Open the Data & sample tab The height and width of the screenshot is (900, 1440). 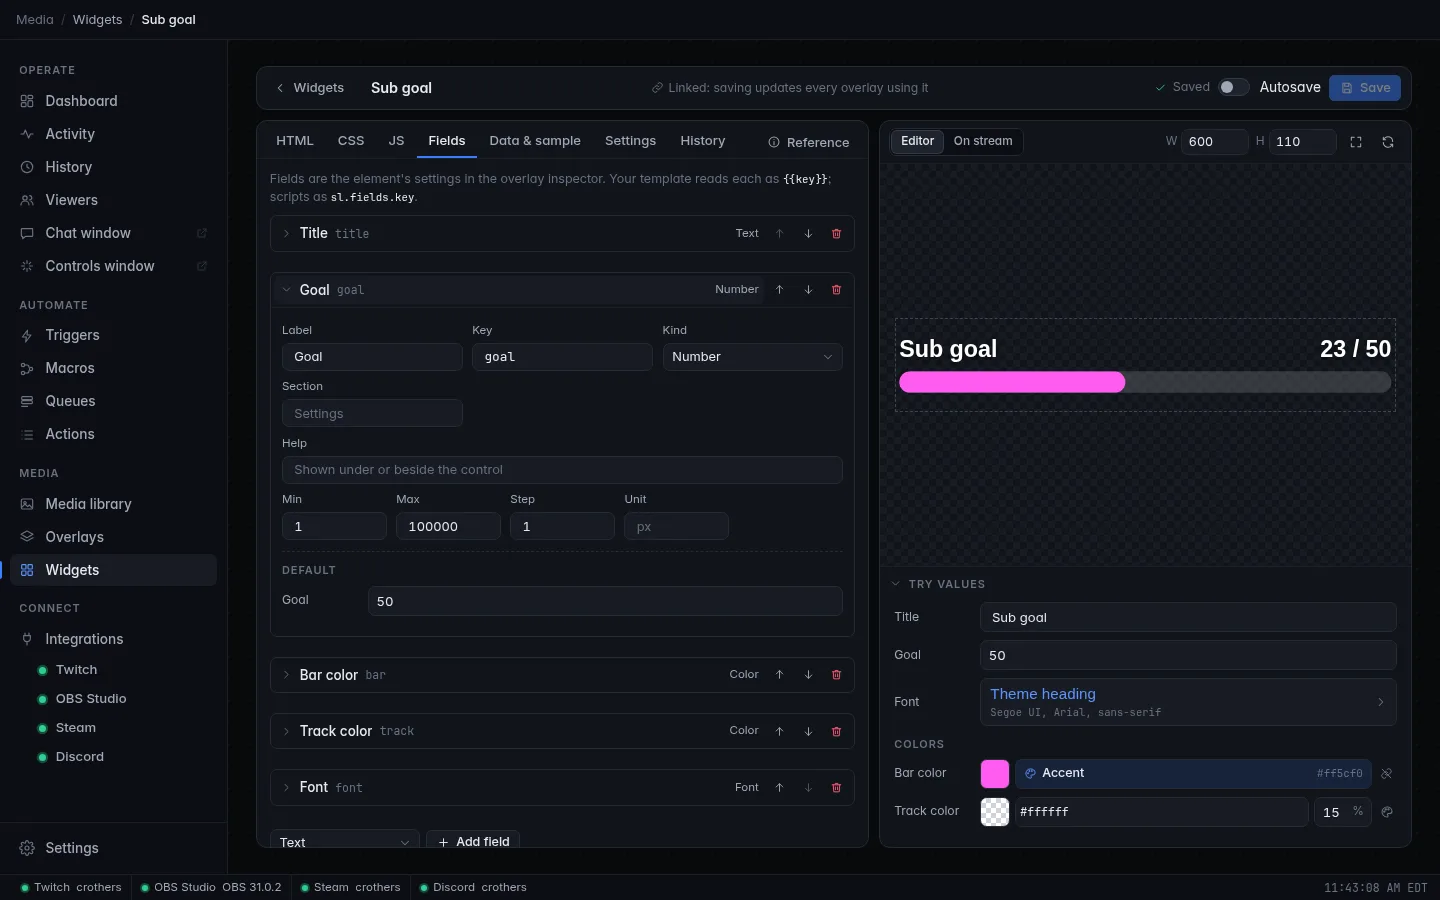click(535, 141)
